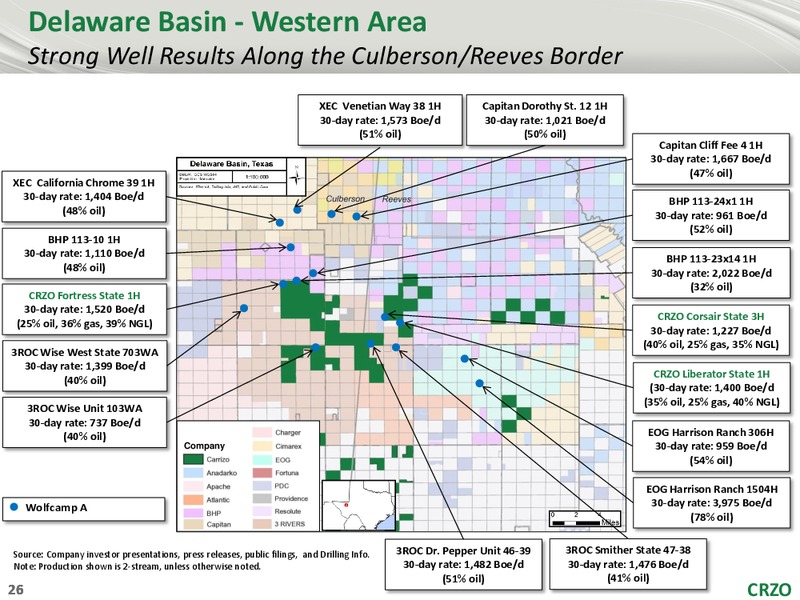Select the PDC lavender legend swatch

point(262,486)
